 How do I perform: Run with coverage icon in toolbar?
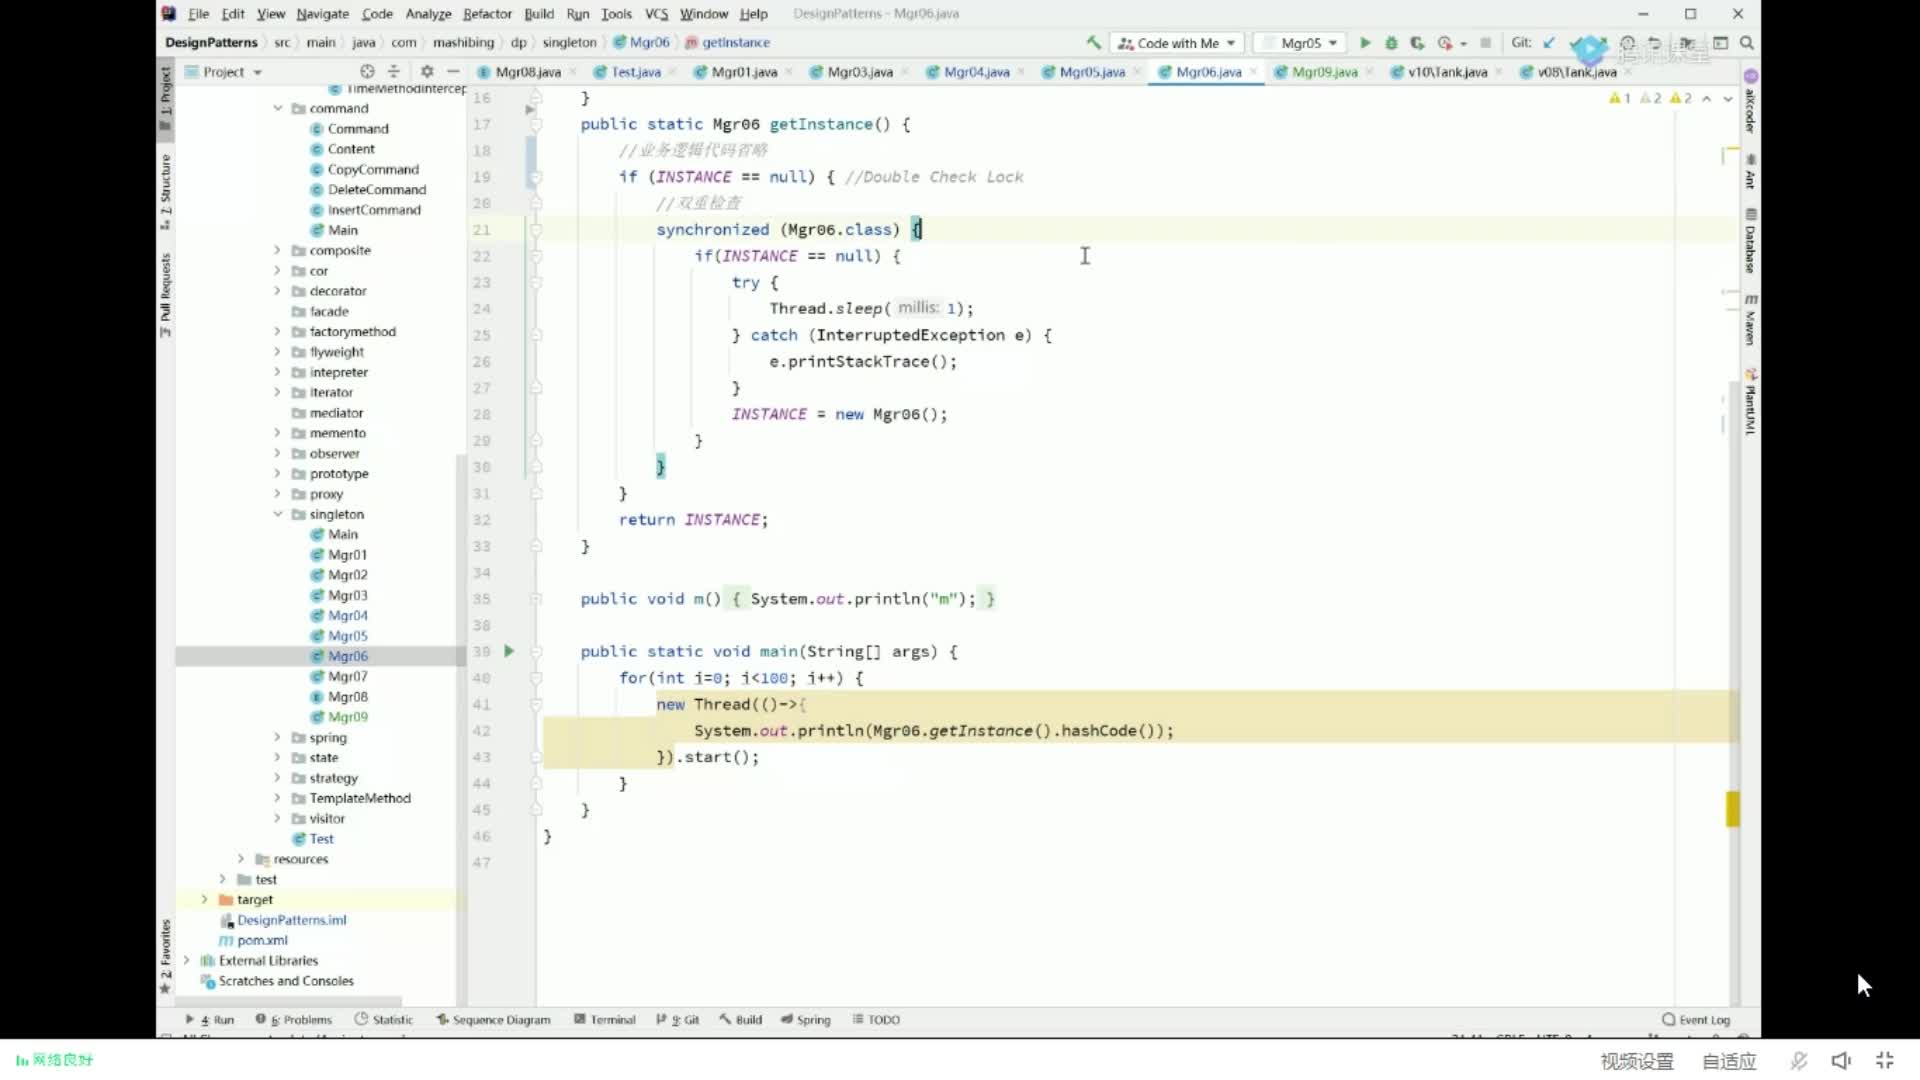pos(1417,43)
